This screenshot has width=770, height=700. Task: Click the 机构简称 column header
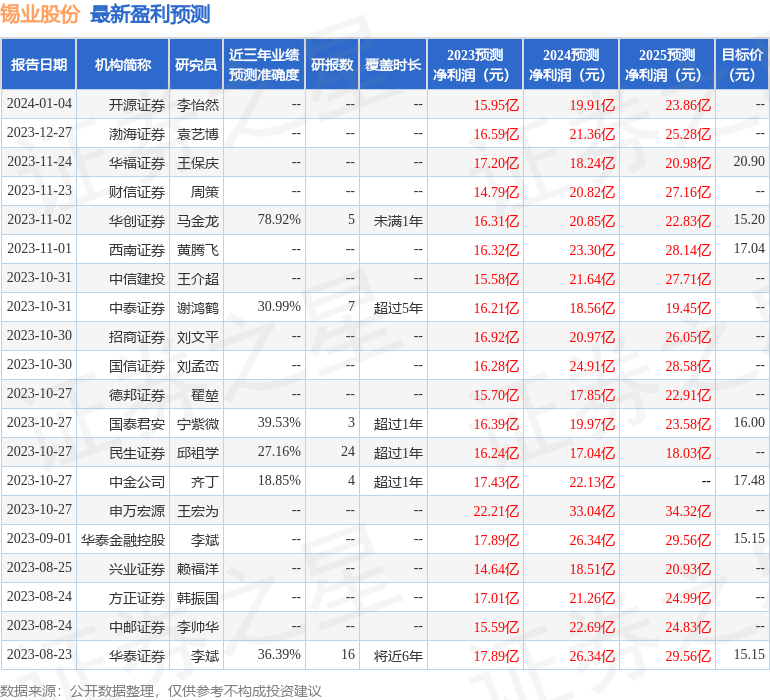tap(123, 64)
